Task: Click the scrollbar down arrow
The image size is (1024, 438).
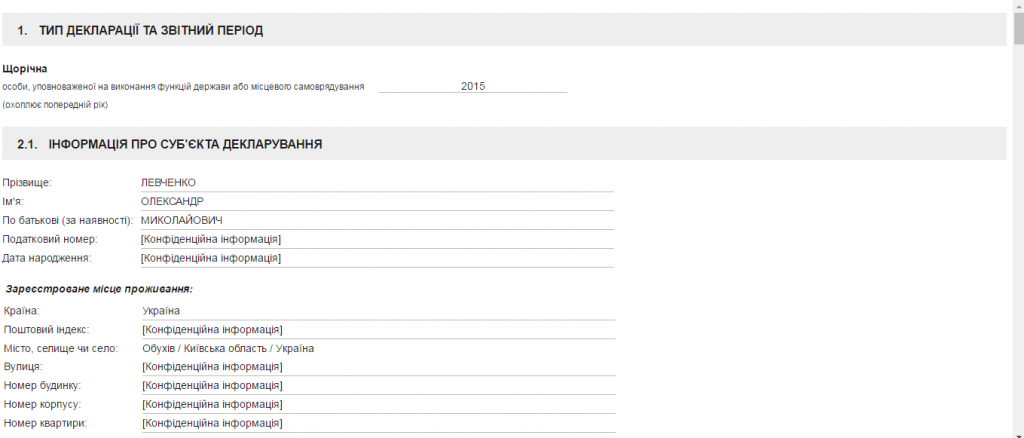Action: [1018, 433]
